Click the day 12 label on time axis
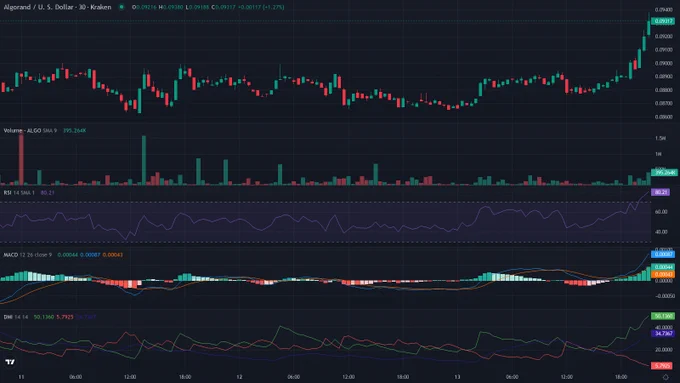This screenshot has height=383, width=680. pos(239,377)
